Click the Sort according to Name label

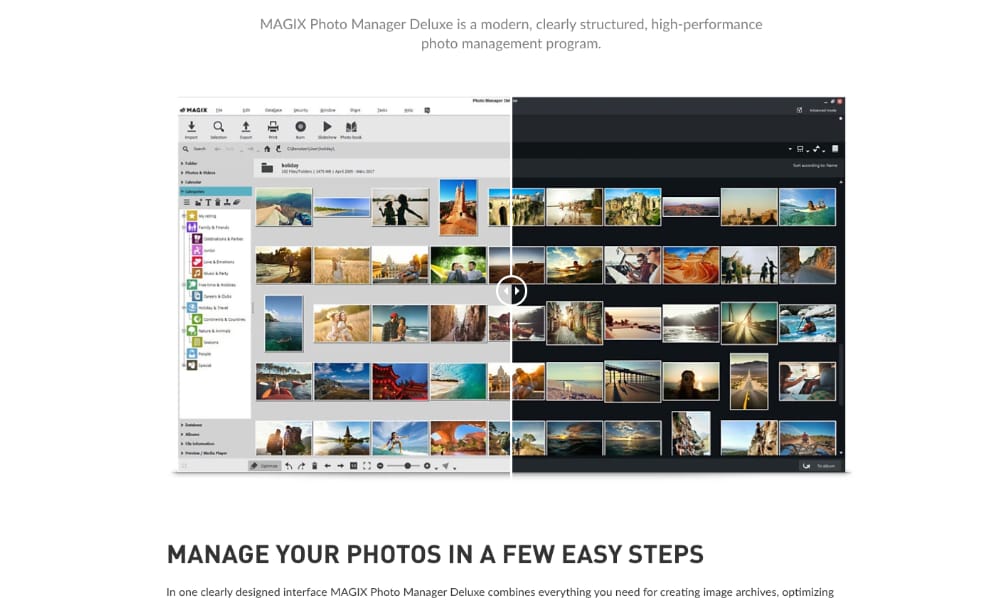pos(815,166)
